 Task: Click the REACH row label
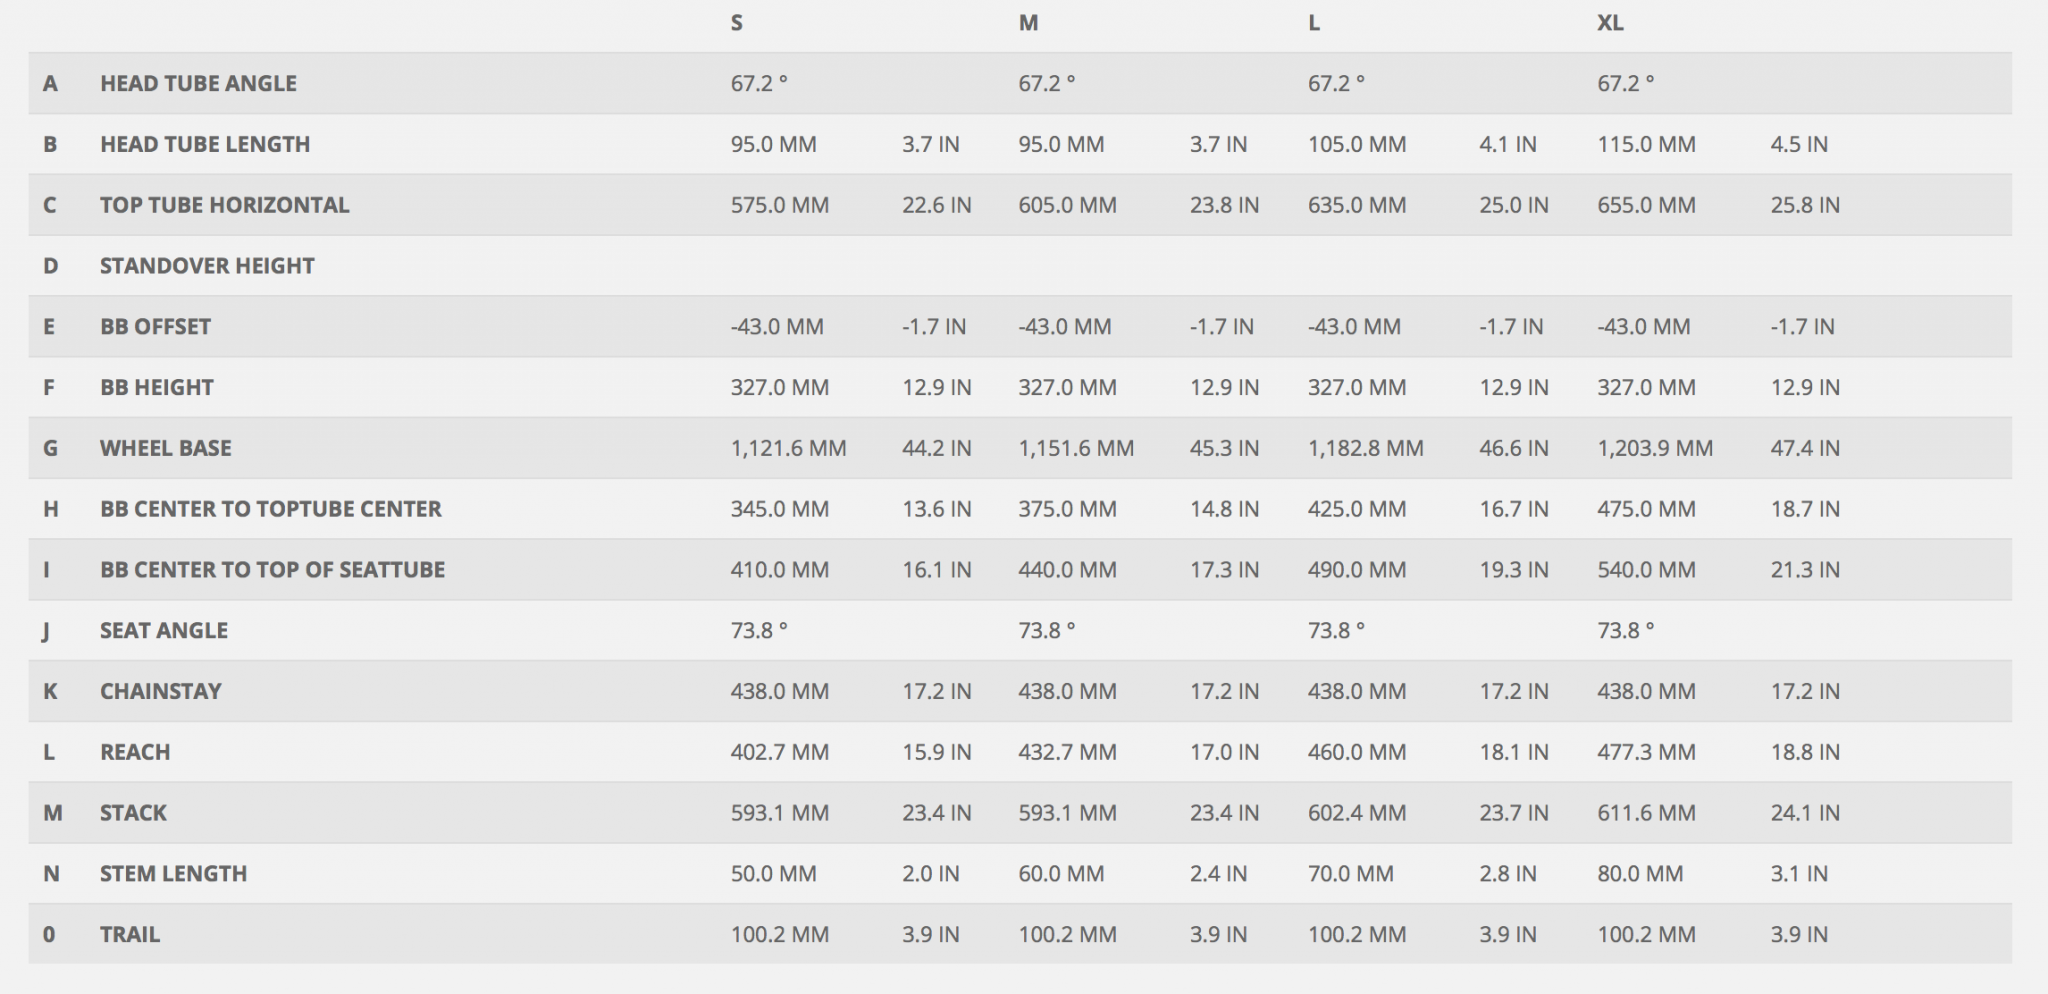[135, 752]
